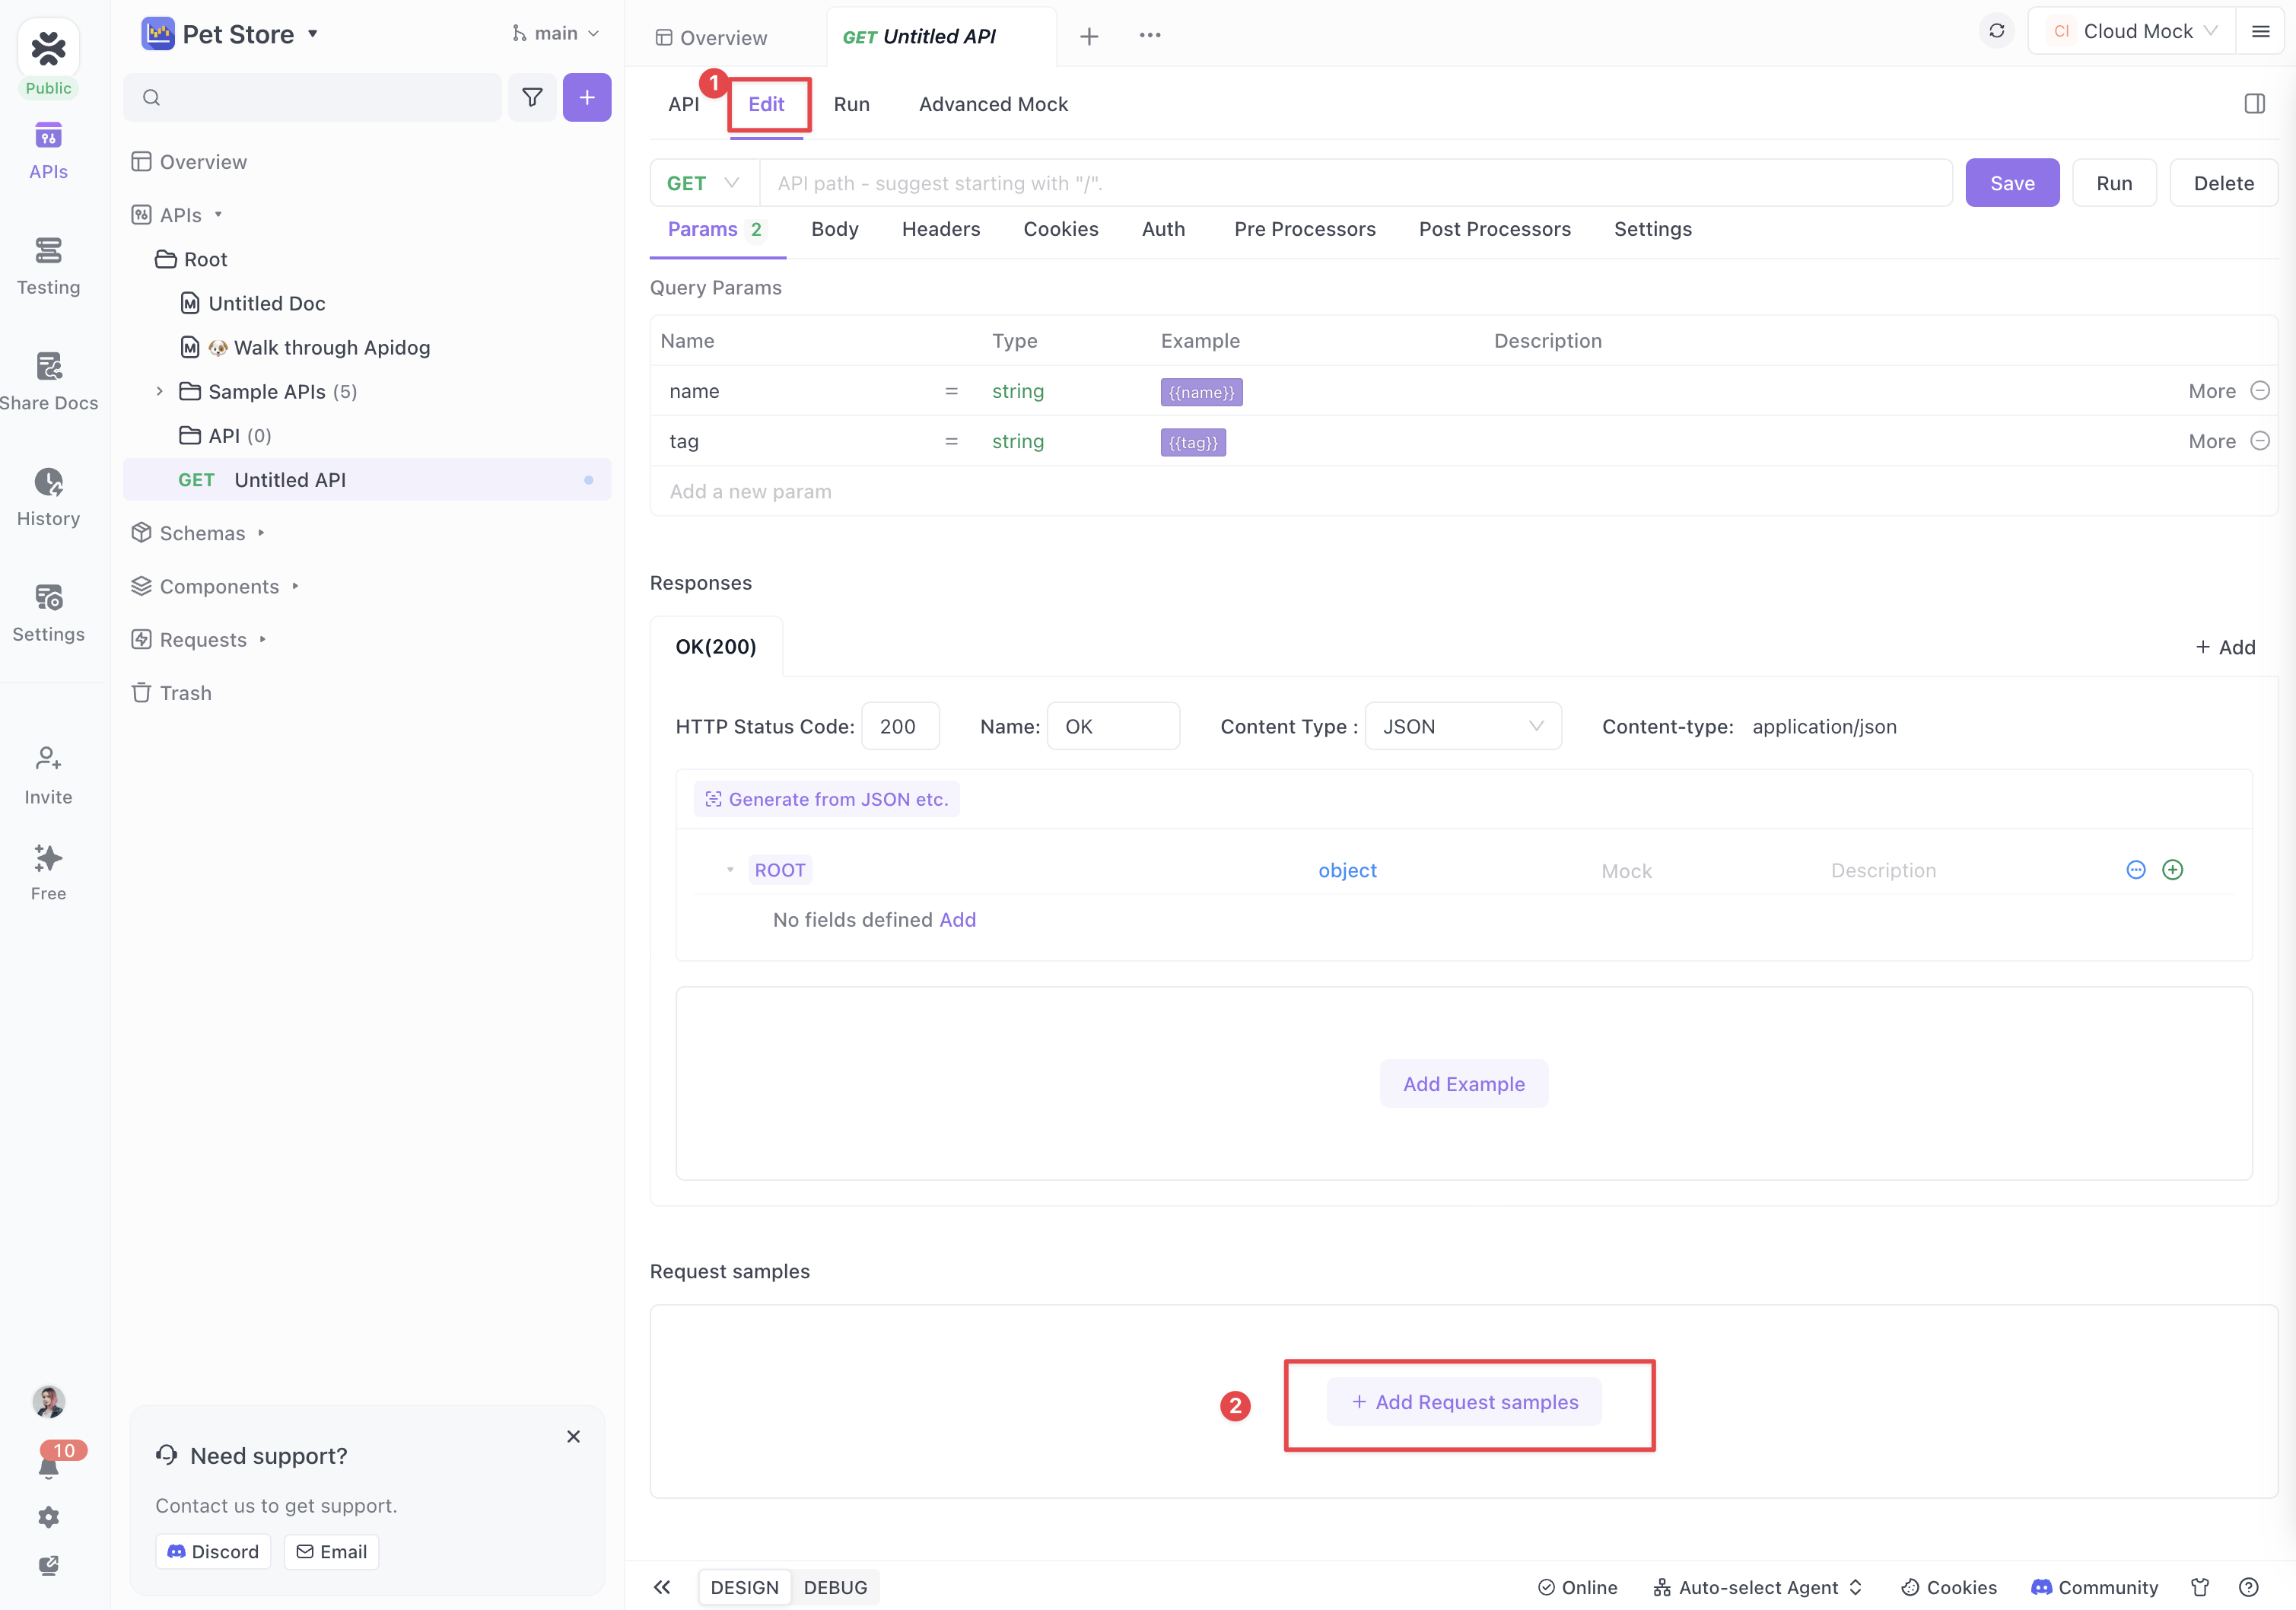Open the notifications bell icon
The width and height of the screenshot is (2296, 1610).
point(48,1467)
